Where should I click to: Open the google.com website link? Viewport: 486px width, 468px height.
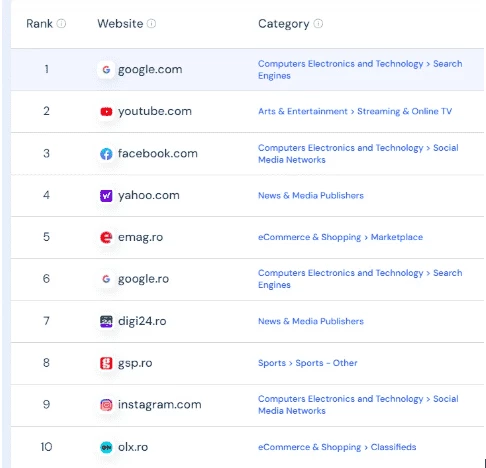(x=150, y=69)
